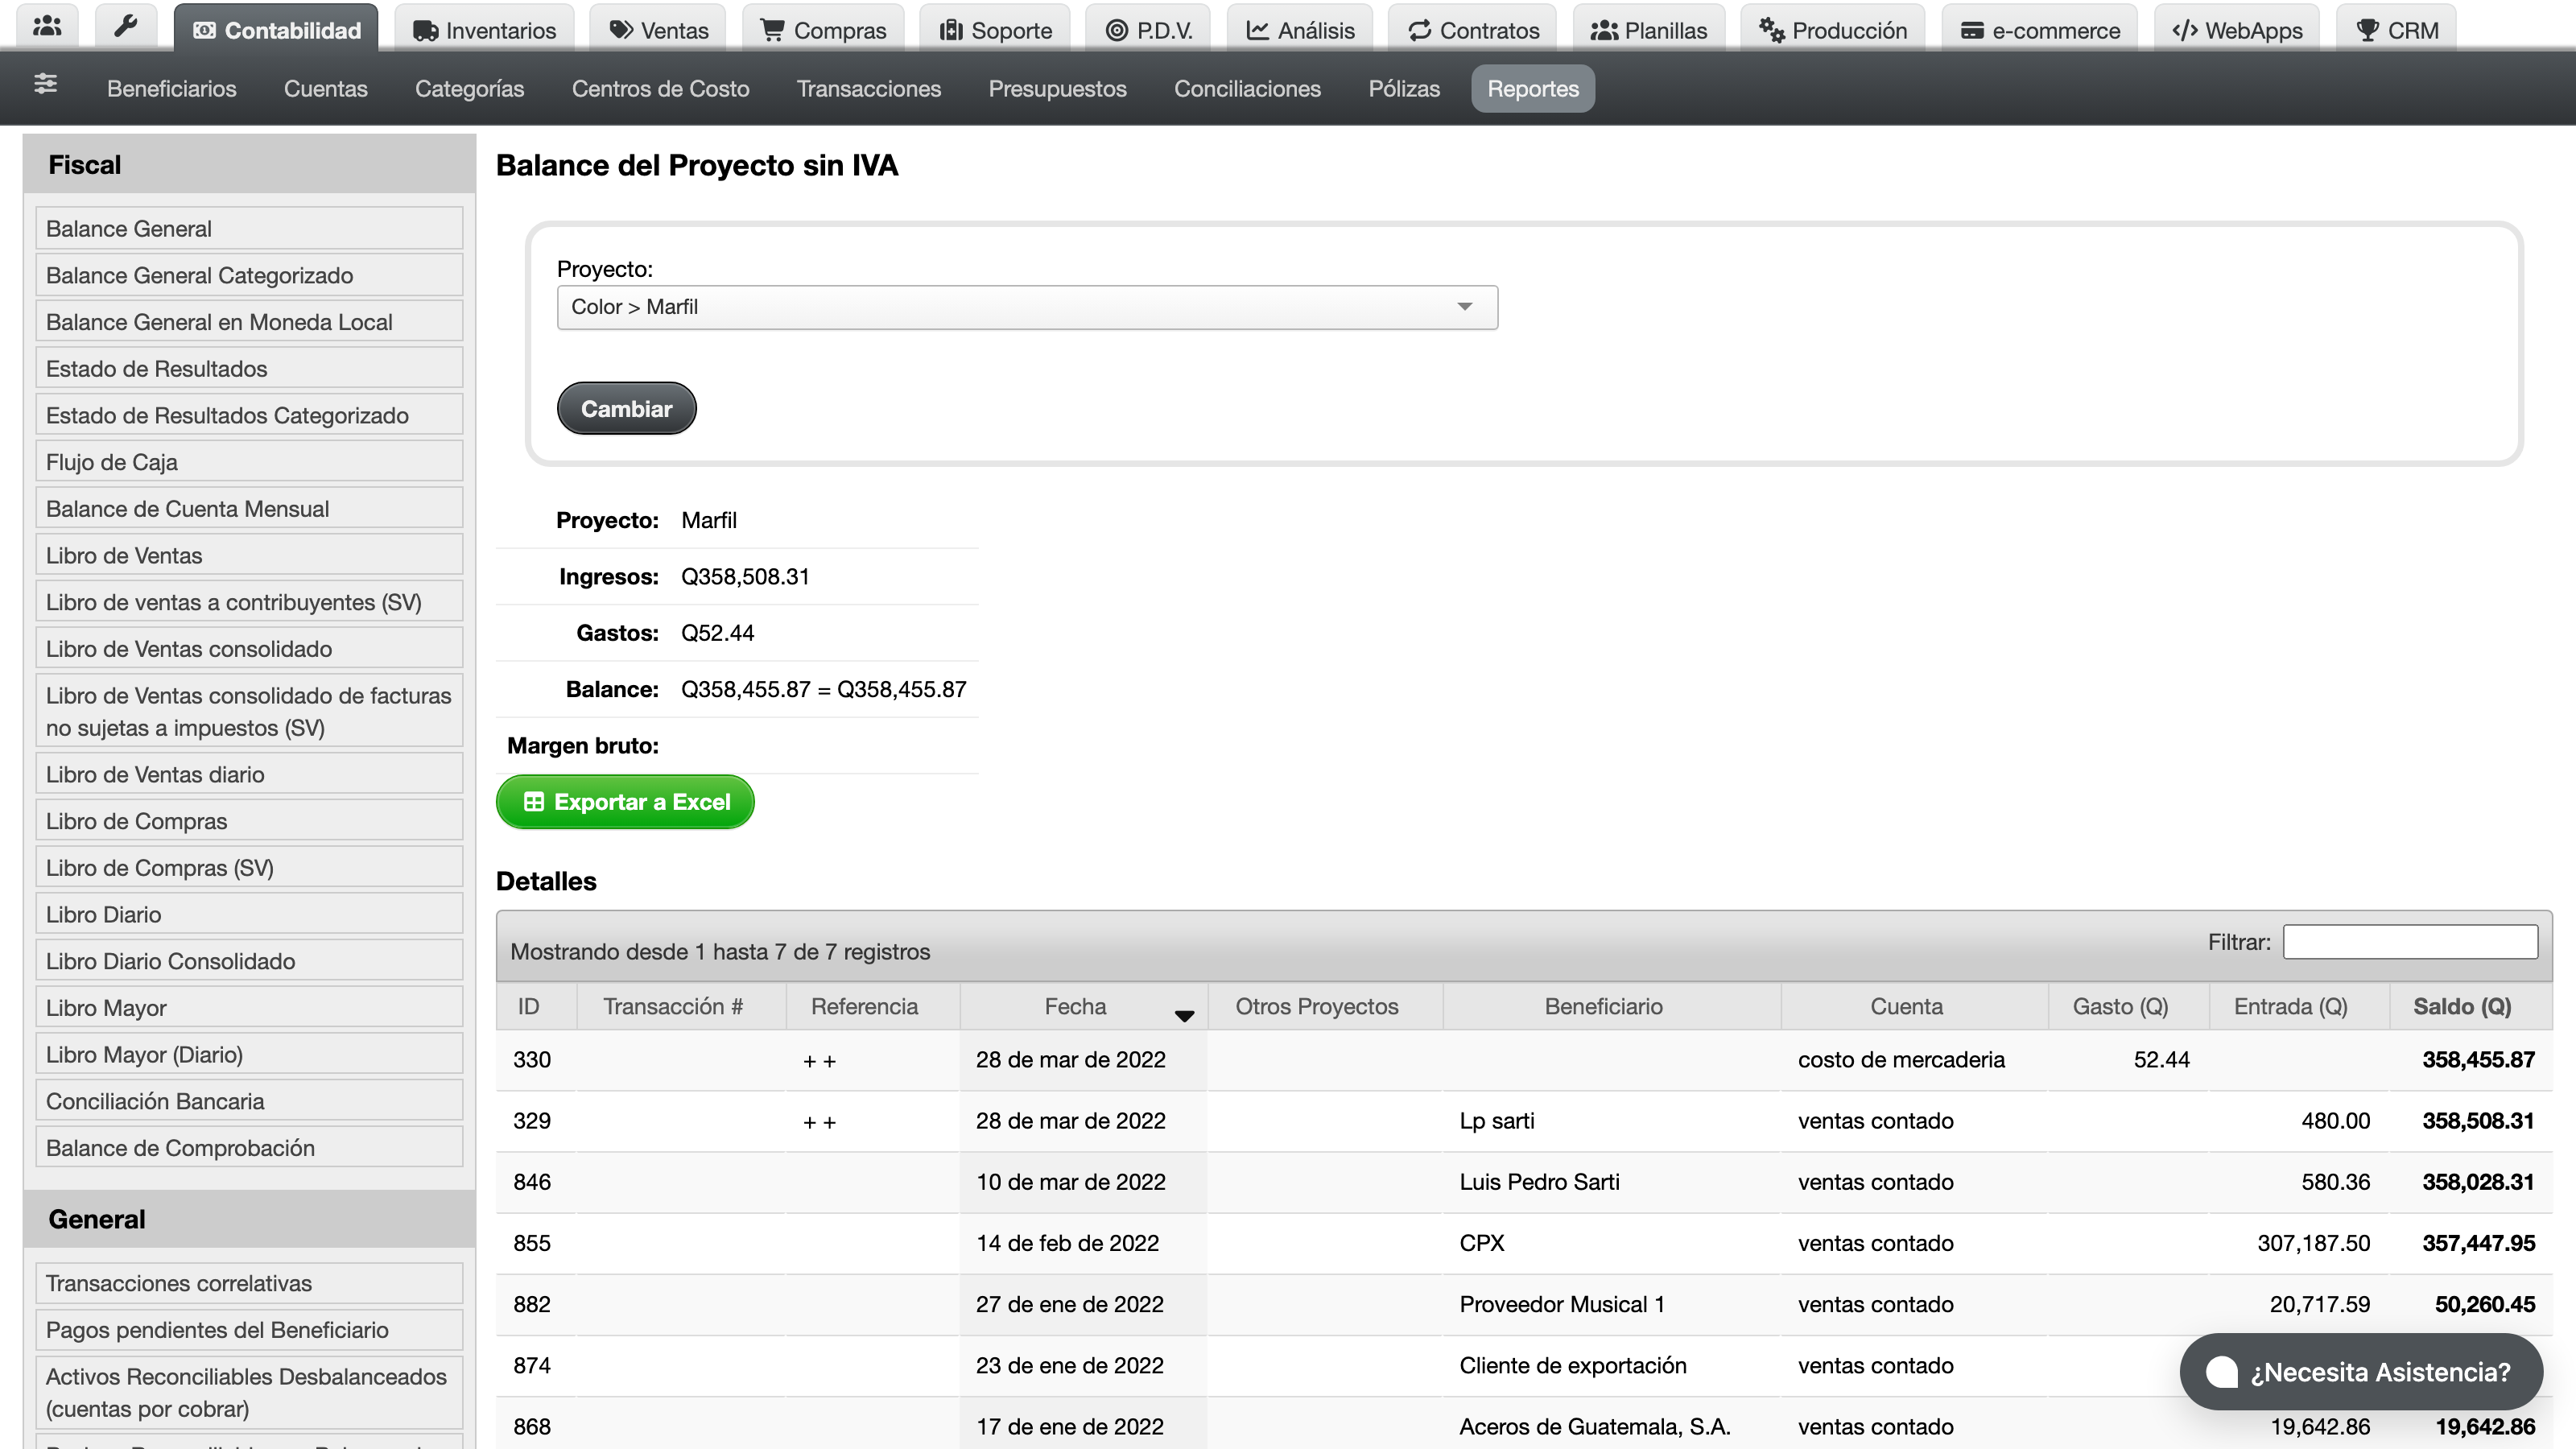Image resolution: width=2576 pixels, height=1449 pixels.
Task: Open the P.D.V. tab
Action: [x=1148, y=30]
